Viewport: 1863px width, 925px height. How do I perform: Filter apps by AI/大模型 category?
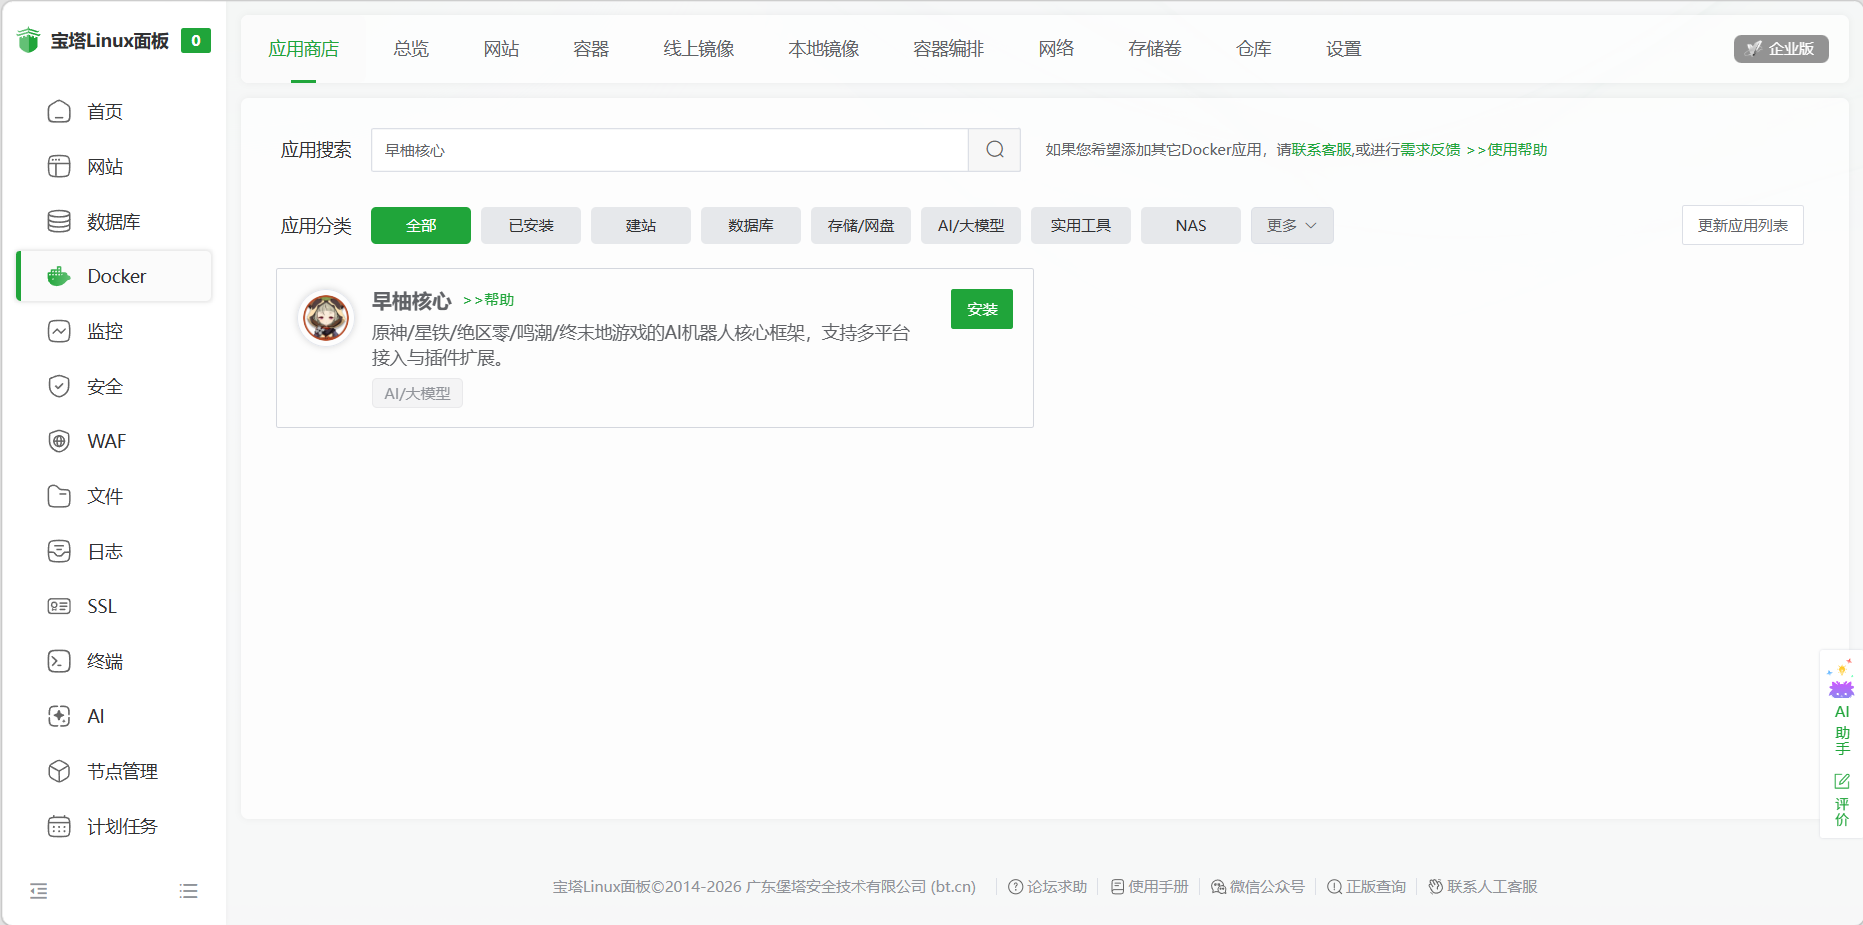971,226
